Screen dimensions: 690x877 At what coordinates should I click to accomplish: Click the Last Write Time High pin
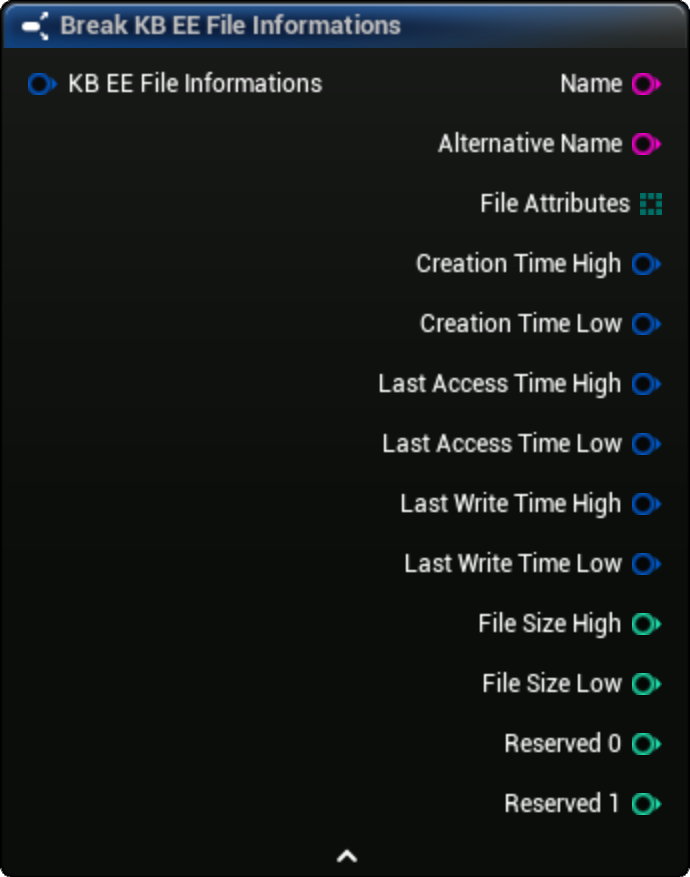point(645,504)
